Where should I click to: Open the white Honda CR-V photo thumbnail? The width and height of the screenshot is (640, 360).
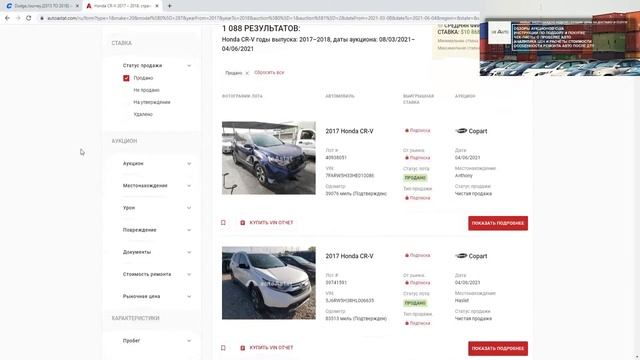[x=269, y=283]
